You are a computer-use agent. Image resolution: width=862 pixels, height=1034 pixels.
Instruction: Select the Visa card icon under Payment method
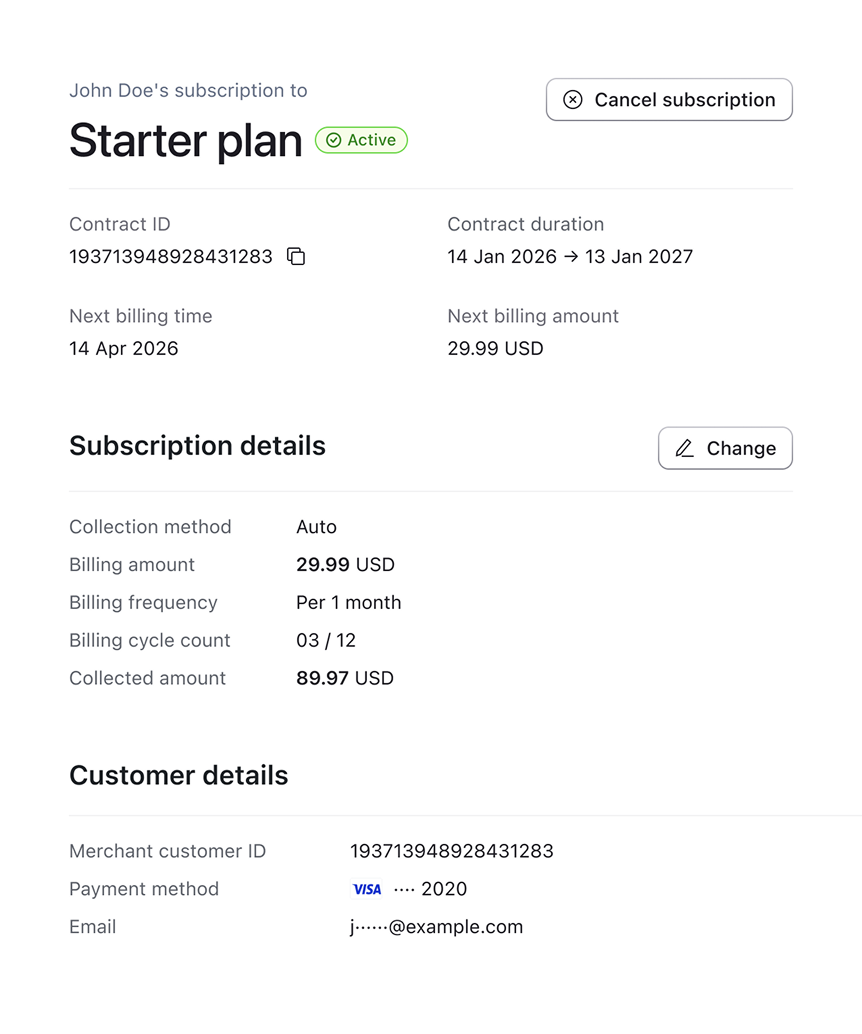pos(367,889)
